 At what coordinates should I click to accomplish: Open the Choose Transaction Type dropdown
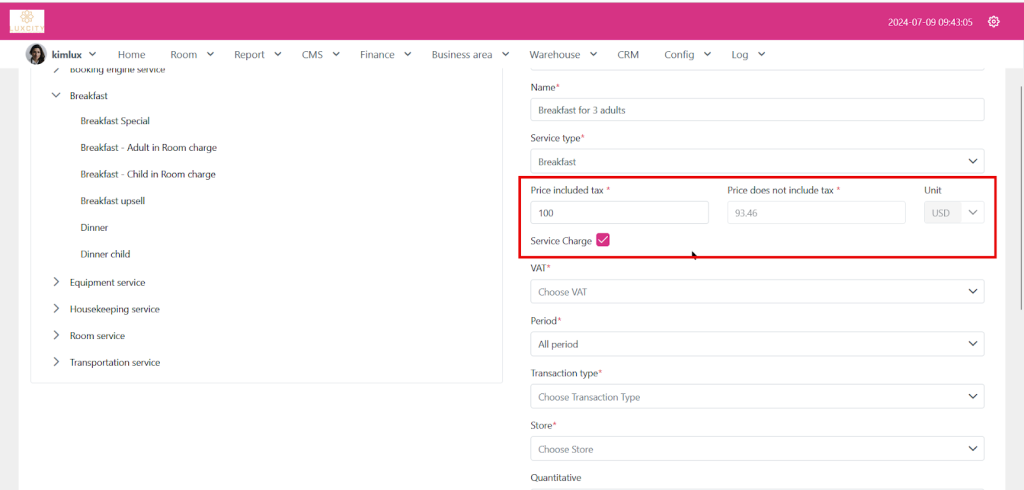pyautogui.click(x=756, y=397)
